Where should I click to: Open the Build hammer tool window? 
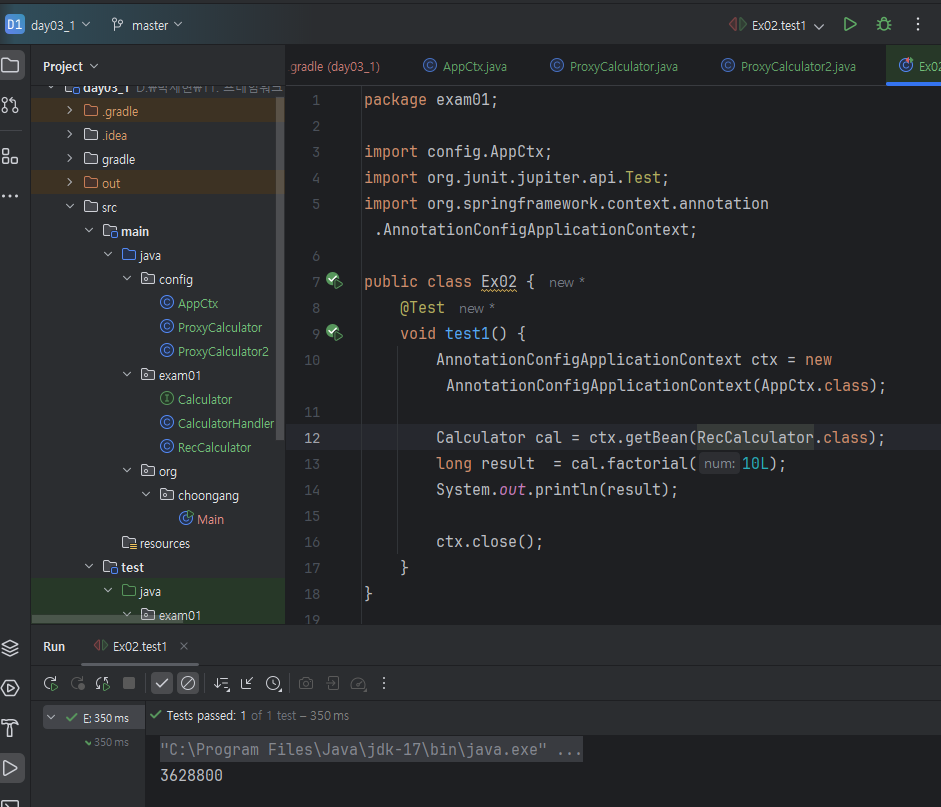pos(10,727)
